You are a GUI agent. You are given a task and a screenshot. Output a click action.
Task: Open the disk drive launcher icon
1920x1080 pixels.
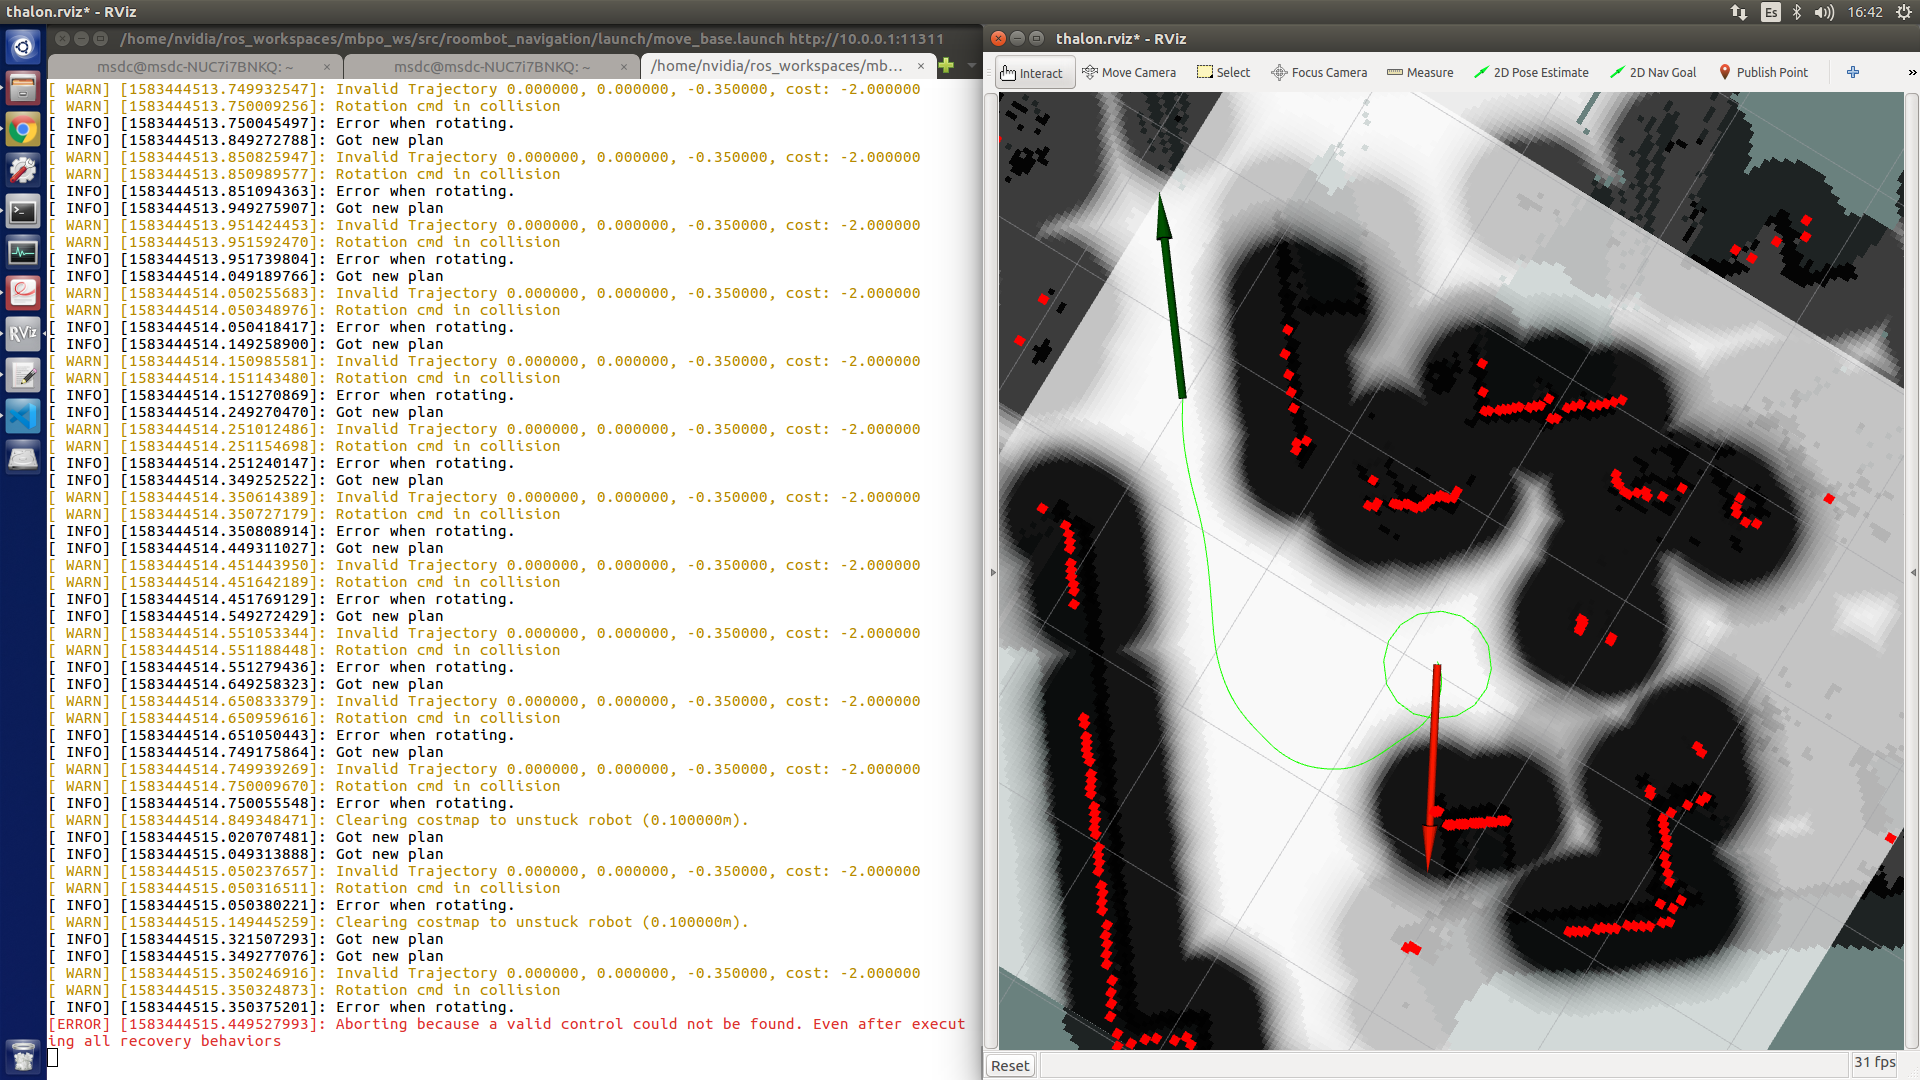tap(23, 458)
